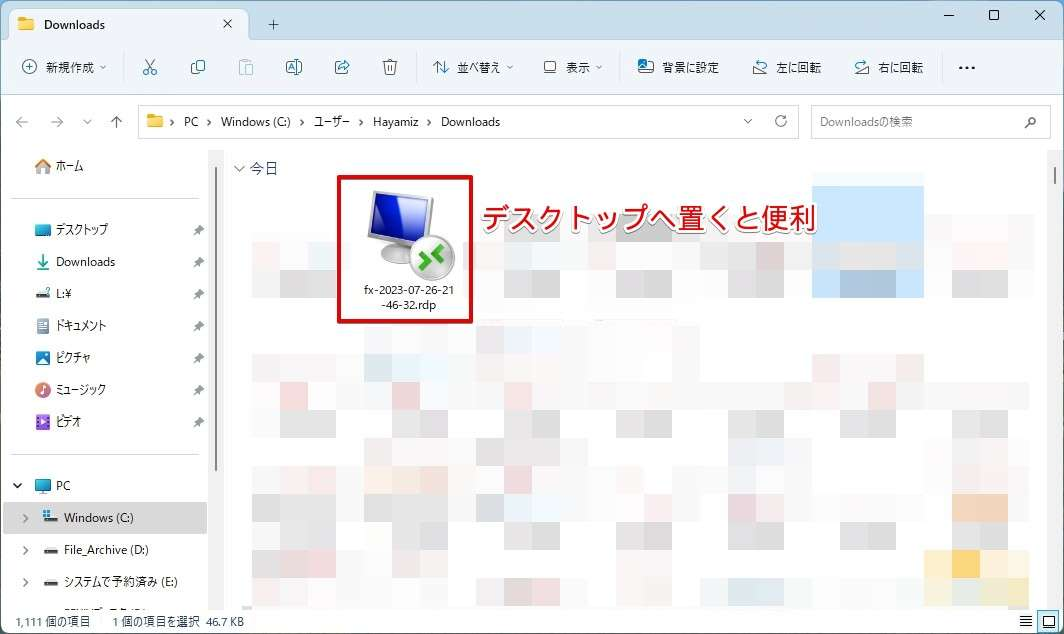Click the navigation pane scrollbar
Screen dimensions: 1064x634
tap(216, 319)
